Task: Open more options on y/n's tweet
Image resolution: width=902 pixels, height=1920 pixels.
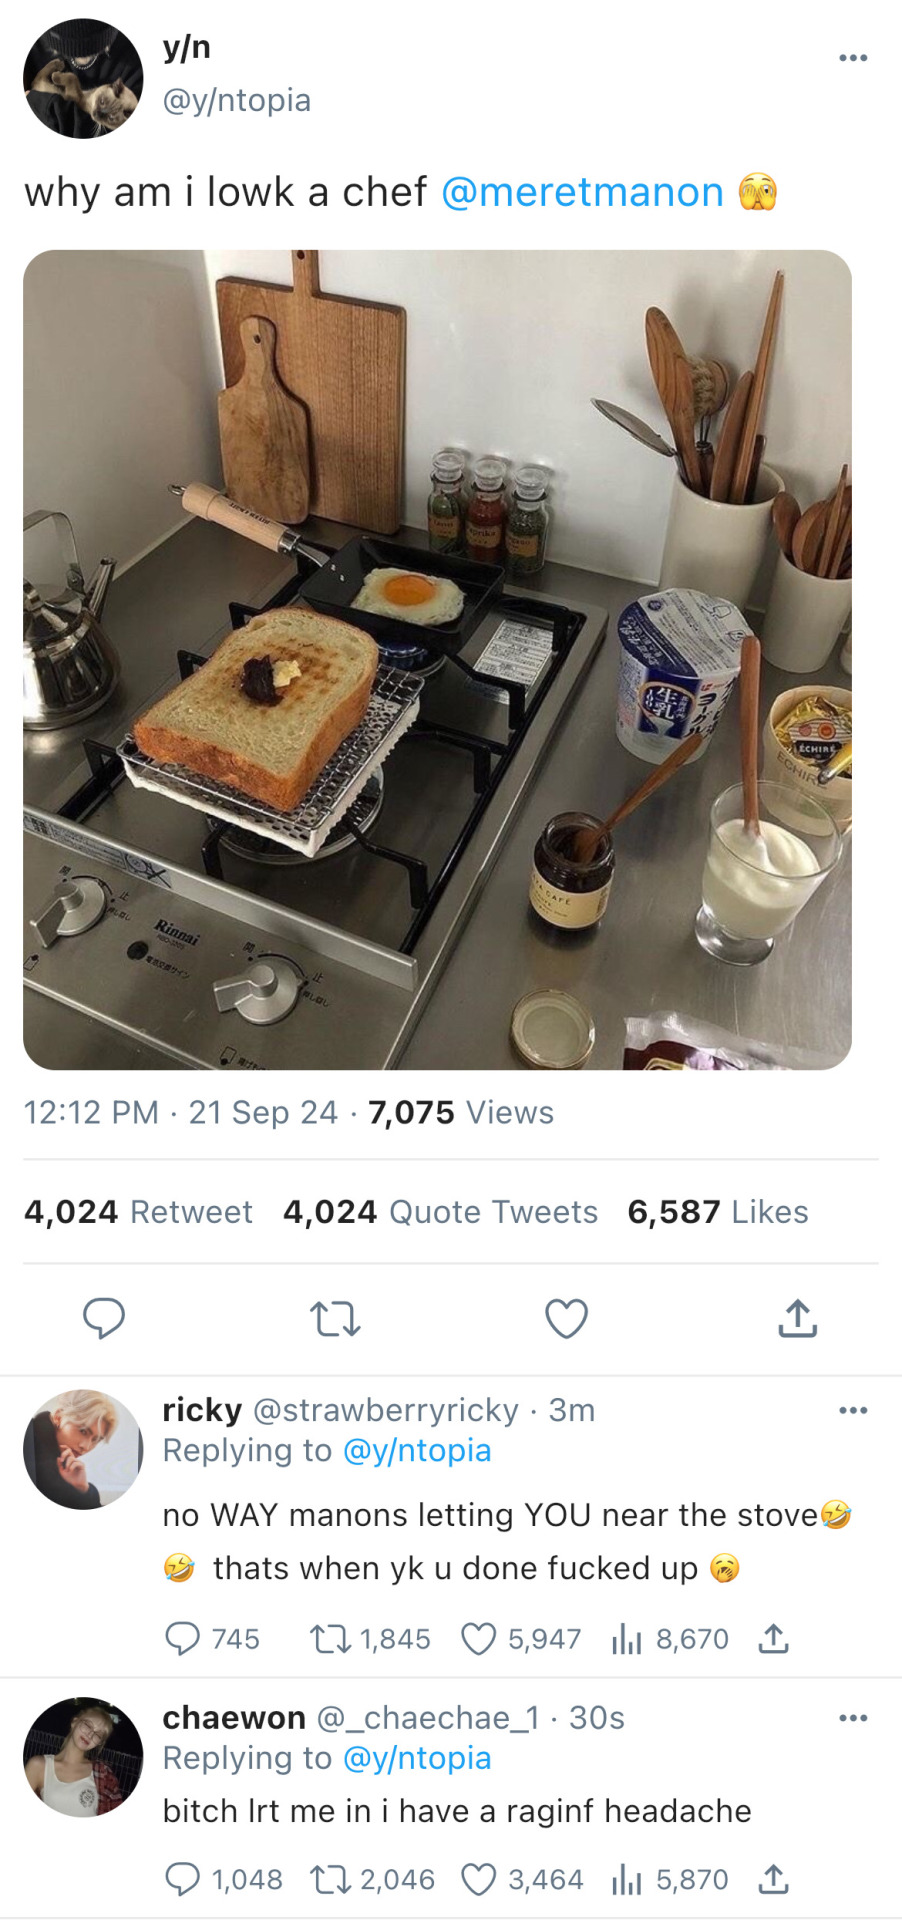Action: (x=853, y=58)
